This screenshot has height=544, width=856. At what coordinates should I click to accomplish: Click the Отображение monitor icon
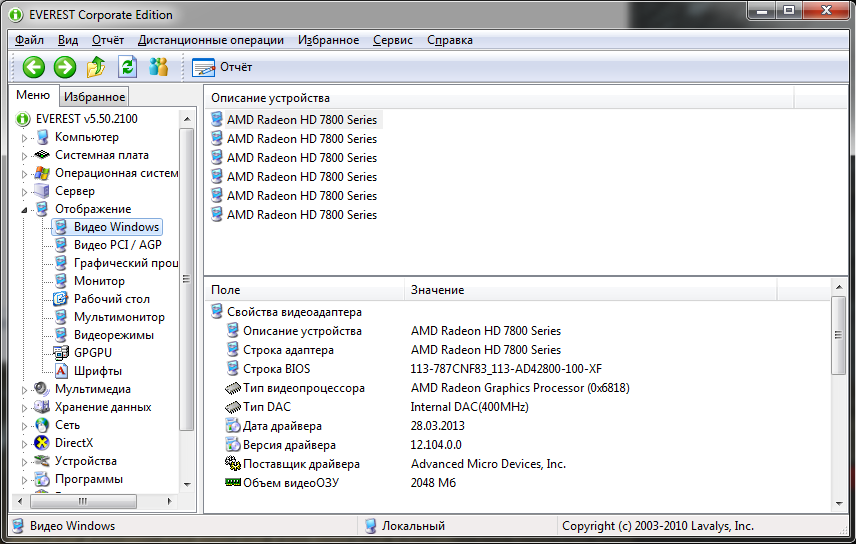pyautogui.click(x=43, y=209)
